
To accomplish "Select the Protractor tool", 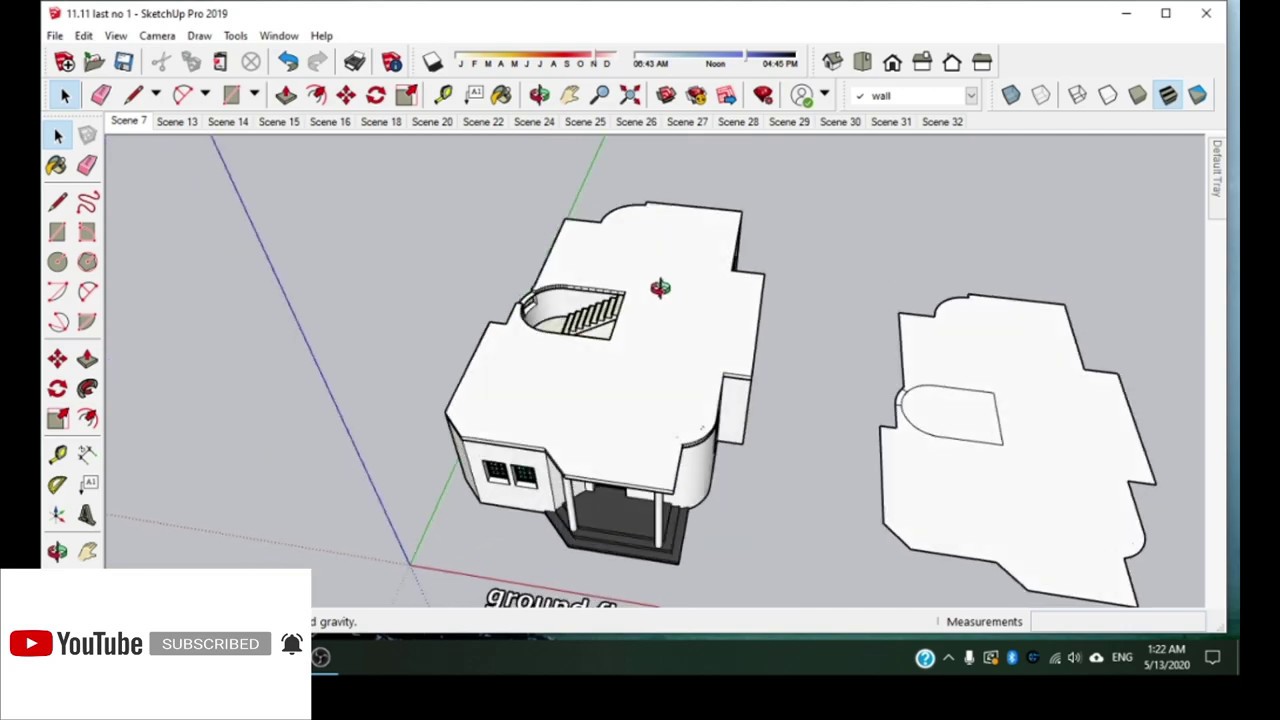I will pos(57,485).
